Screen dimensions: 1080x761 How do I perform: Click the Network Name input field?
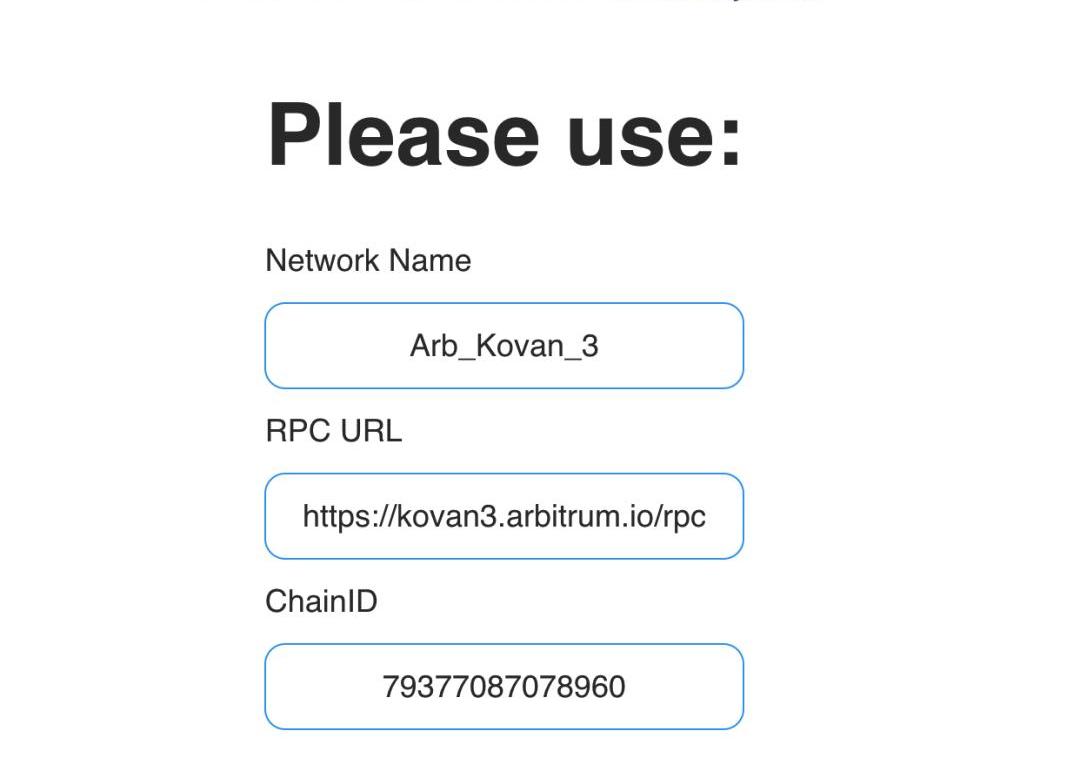[504, 346]
